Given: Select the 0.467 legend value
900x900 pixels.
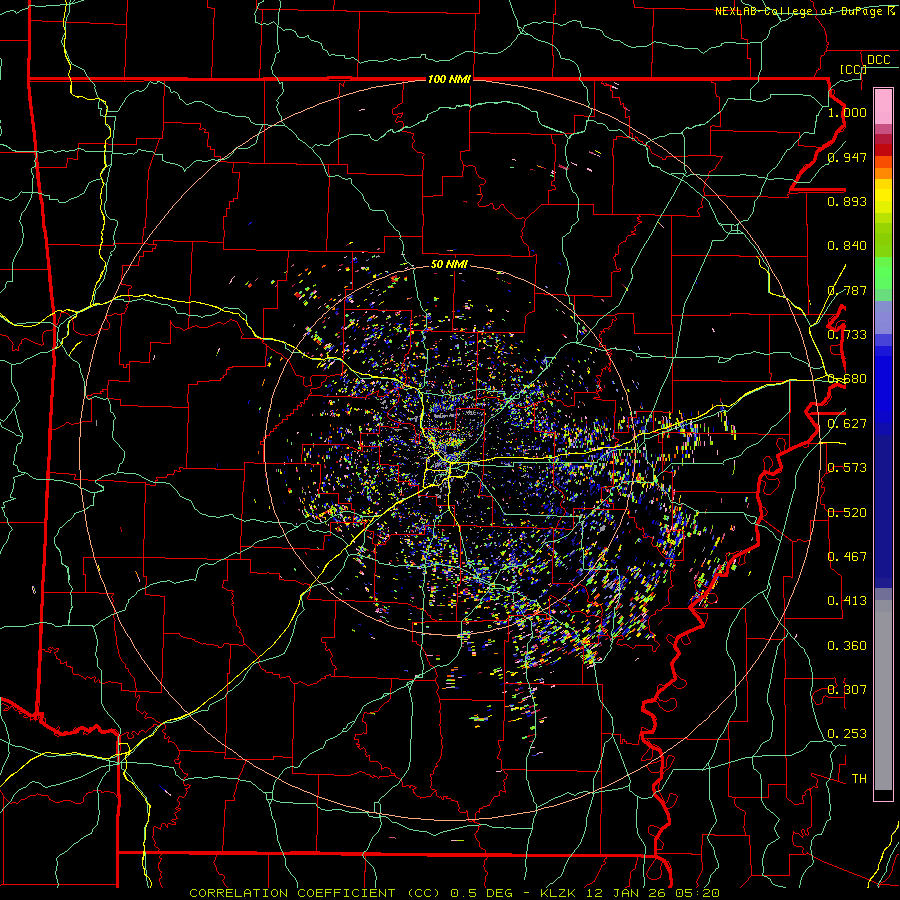Looking at the screenshot, I should tap(847, 557).
